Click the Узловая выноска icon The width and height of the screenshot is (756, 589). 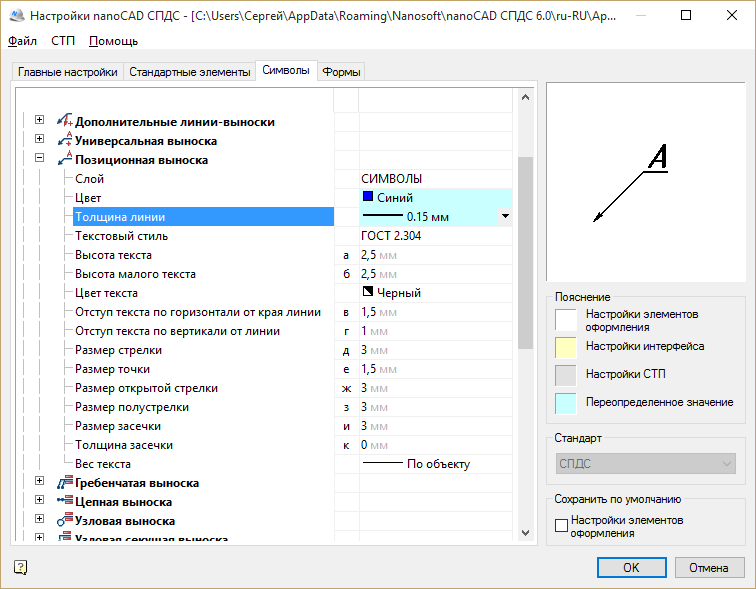click(65, 520)
